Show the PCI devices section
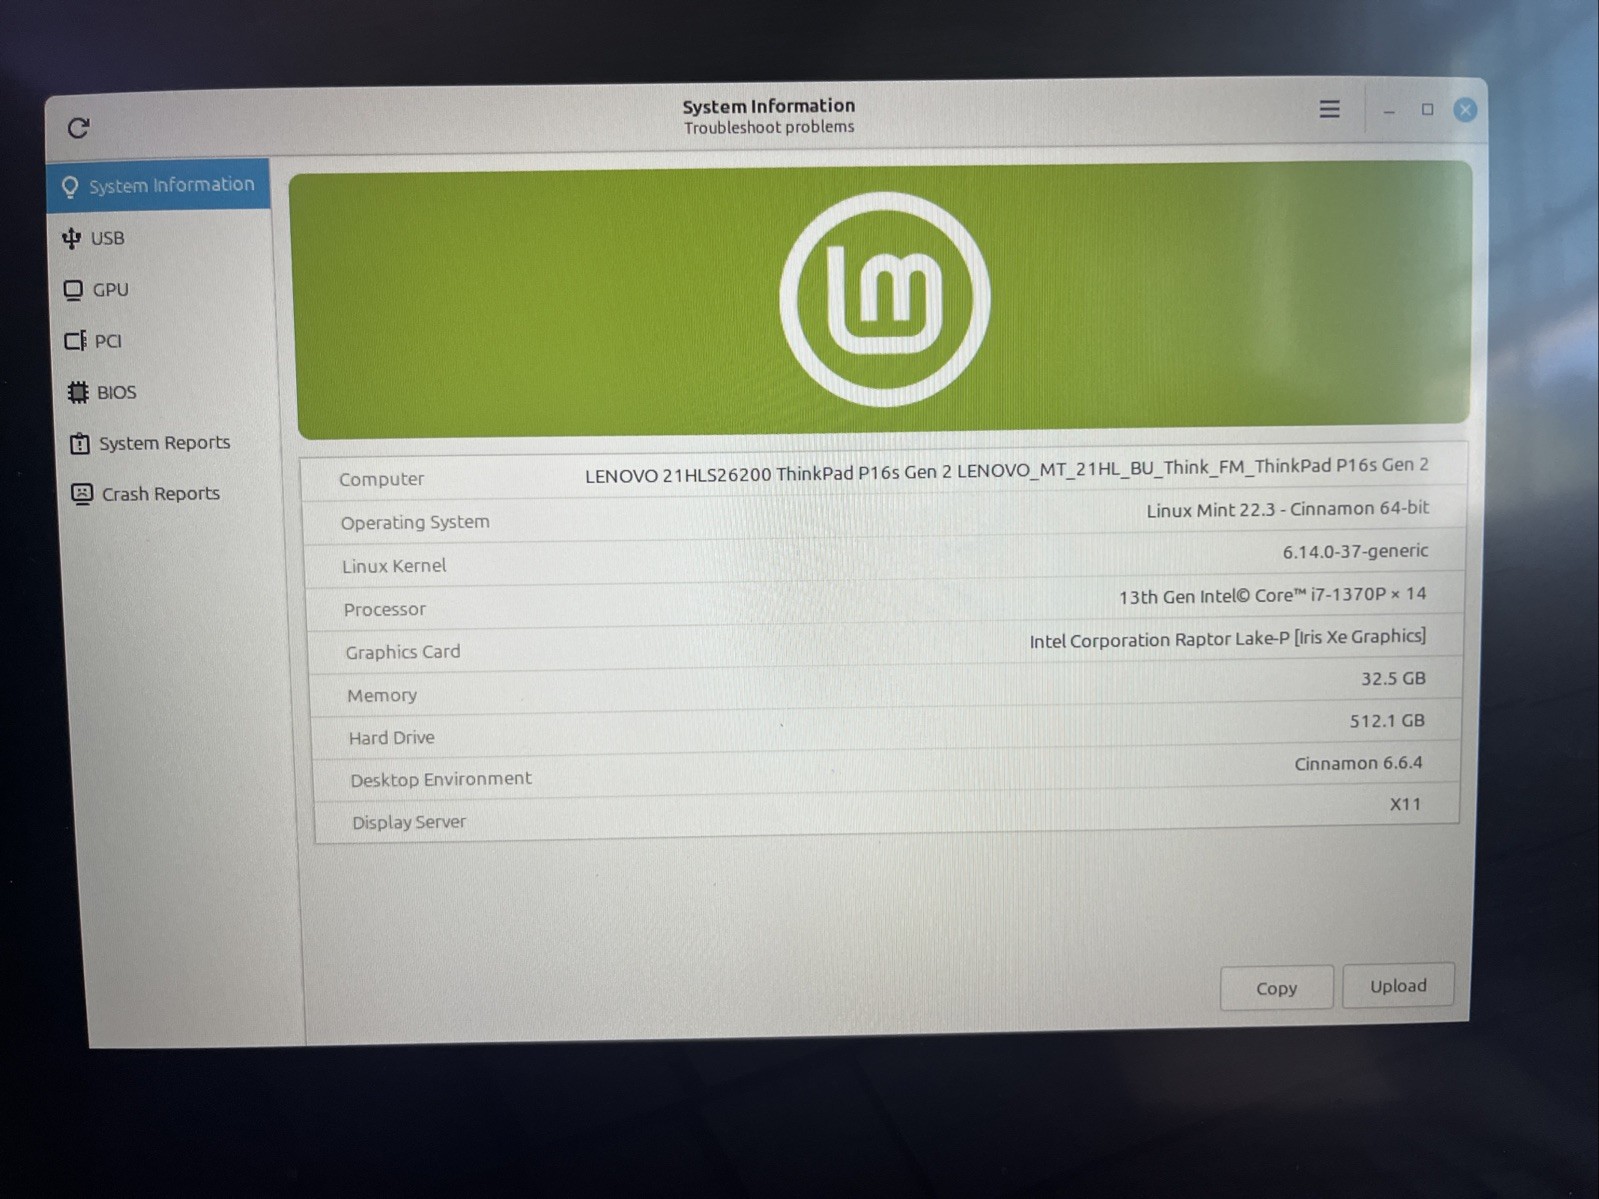This screenshot has height=1199, width=1599. [162, 341]
